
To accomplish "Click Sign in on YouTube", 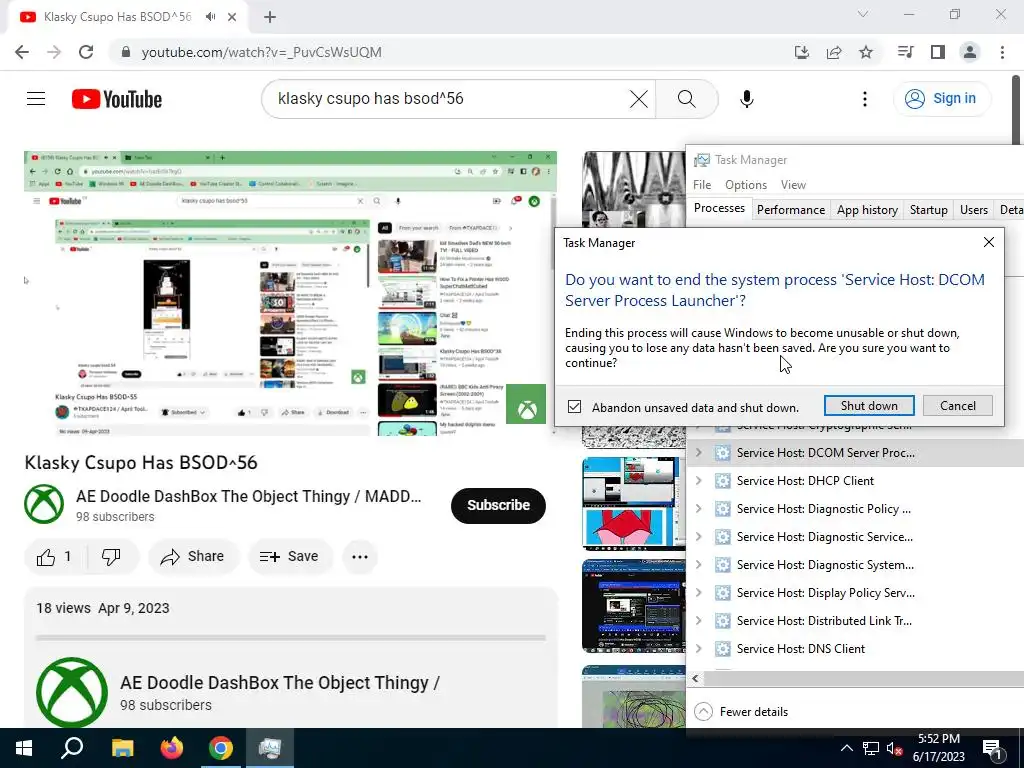I will [x=942, y=99].
